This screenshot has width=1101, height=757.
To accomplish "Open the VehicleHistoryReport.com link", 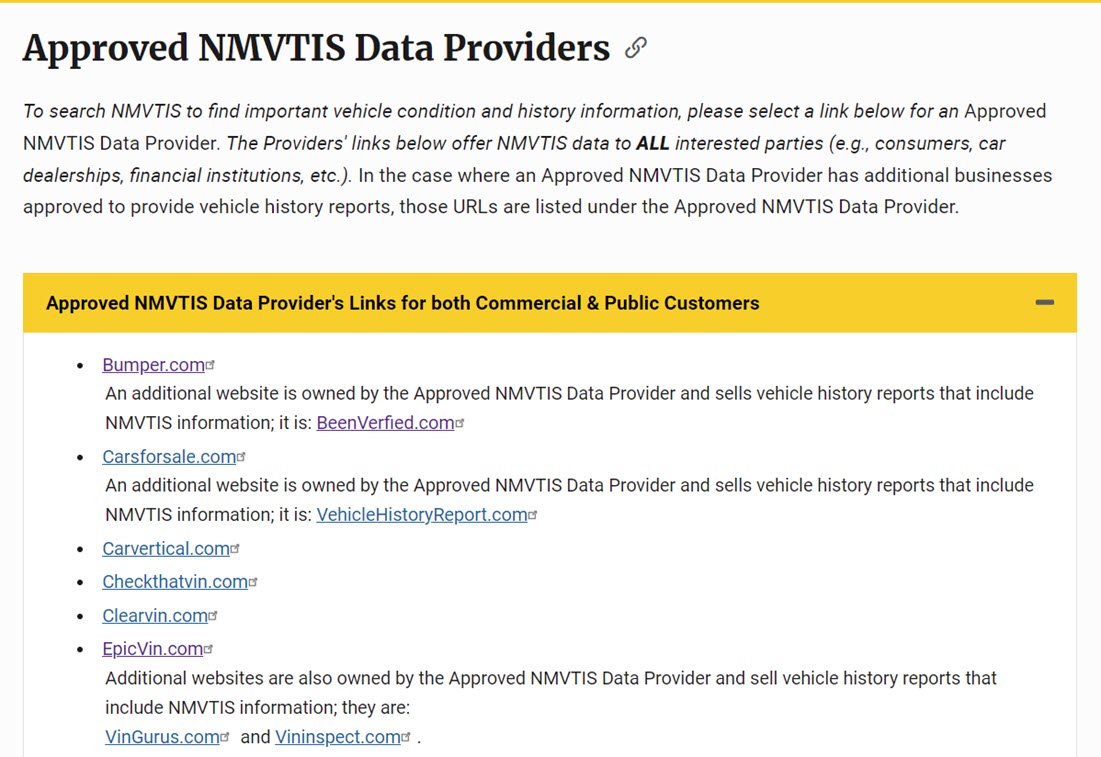I will tap(421, 515).
